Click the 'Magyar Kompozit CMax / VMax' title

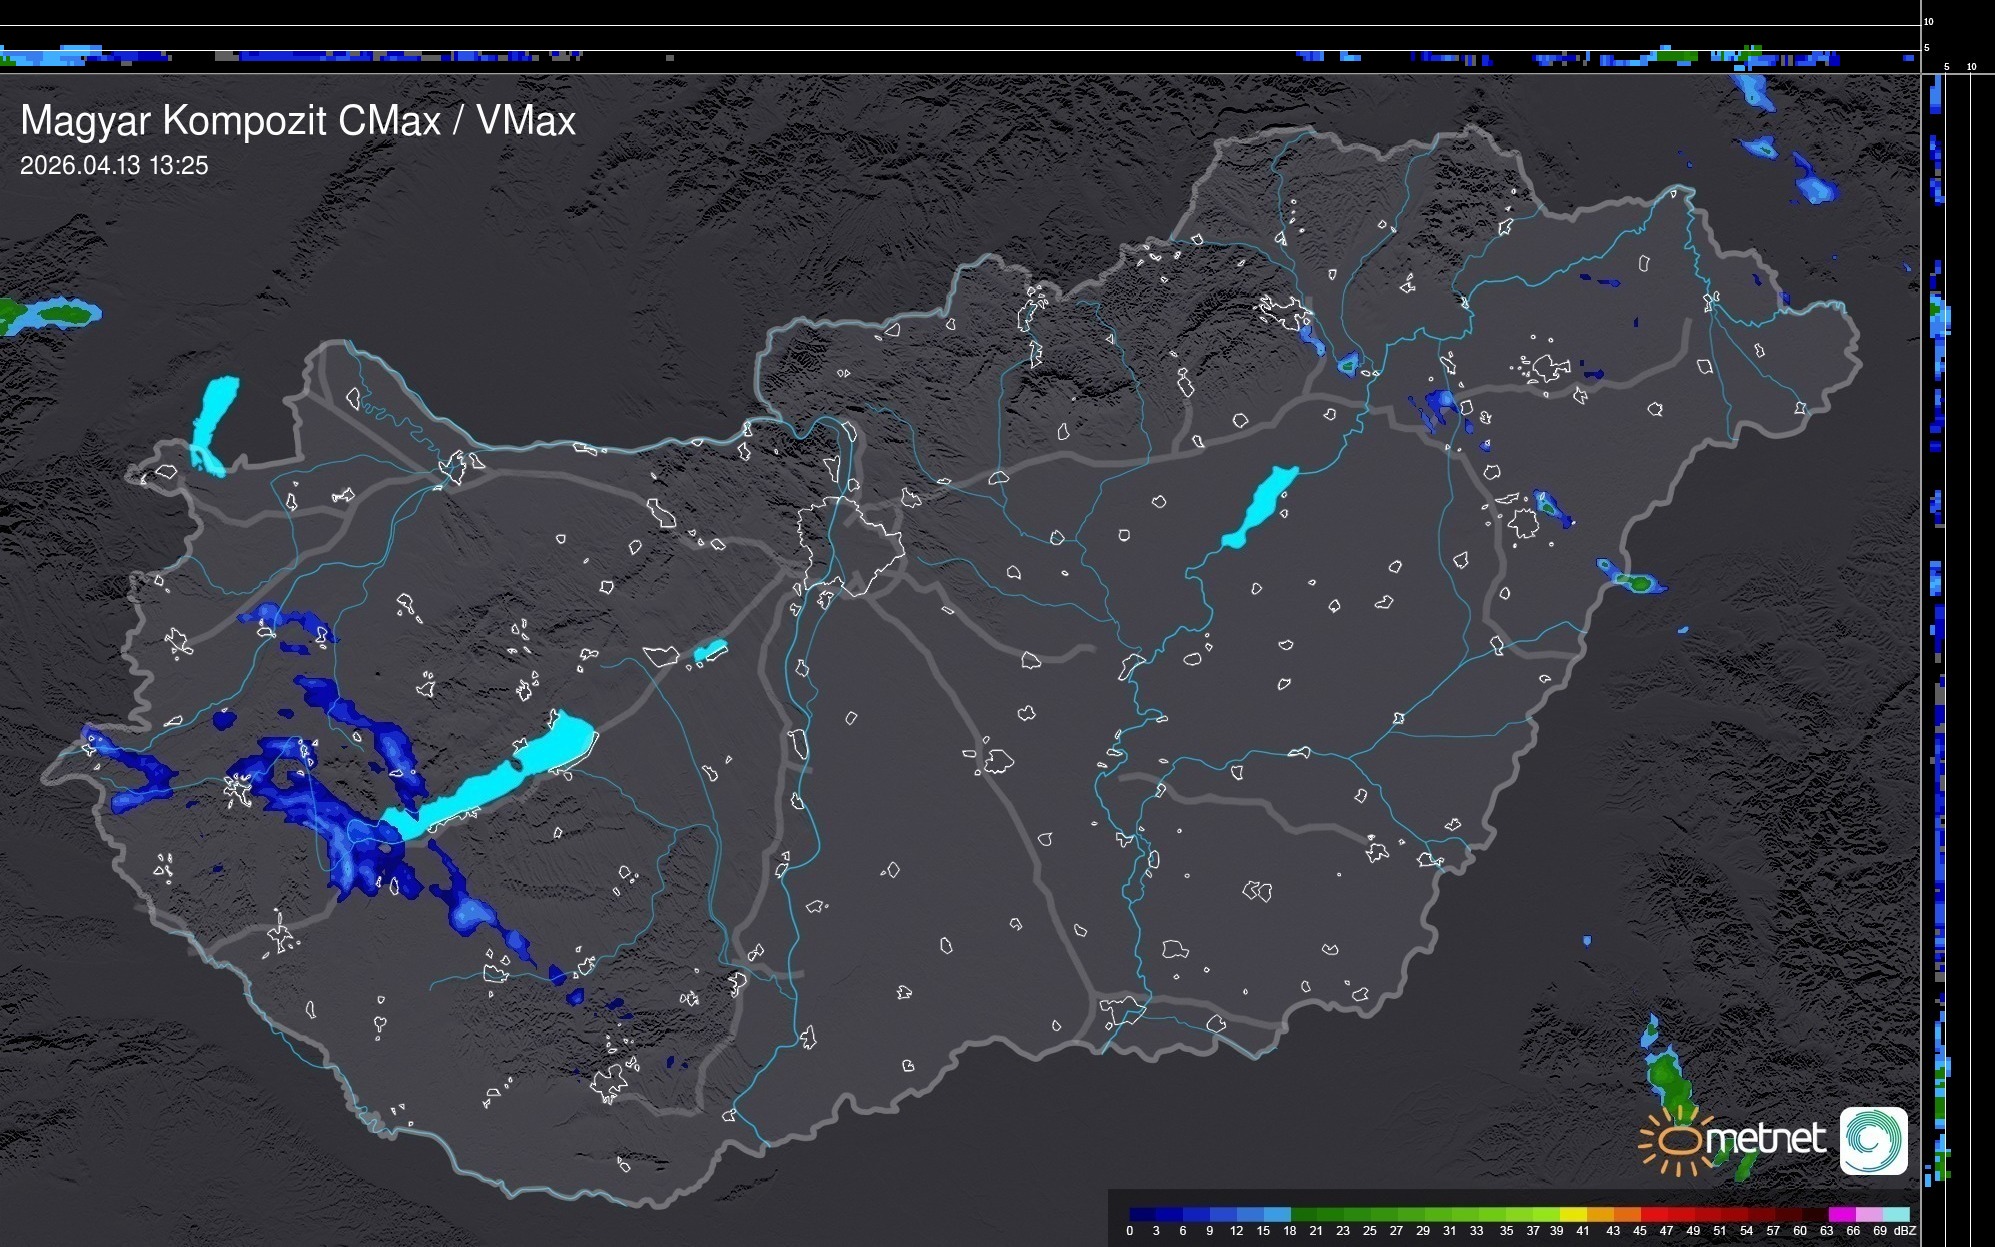(x=298, y=121)
